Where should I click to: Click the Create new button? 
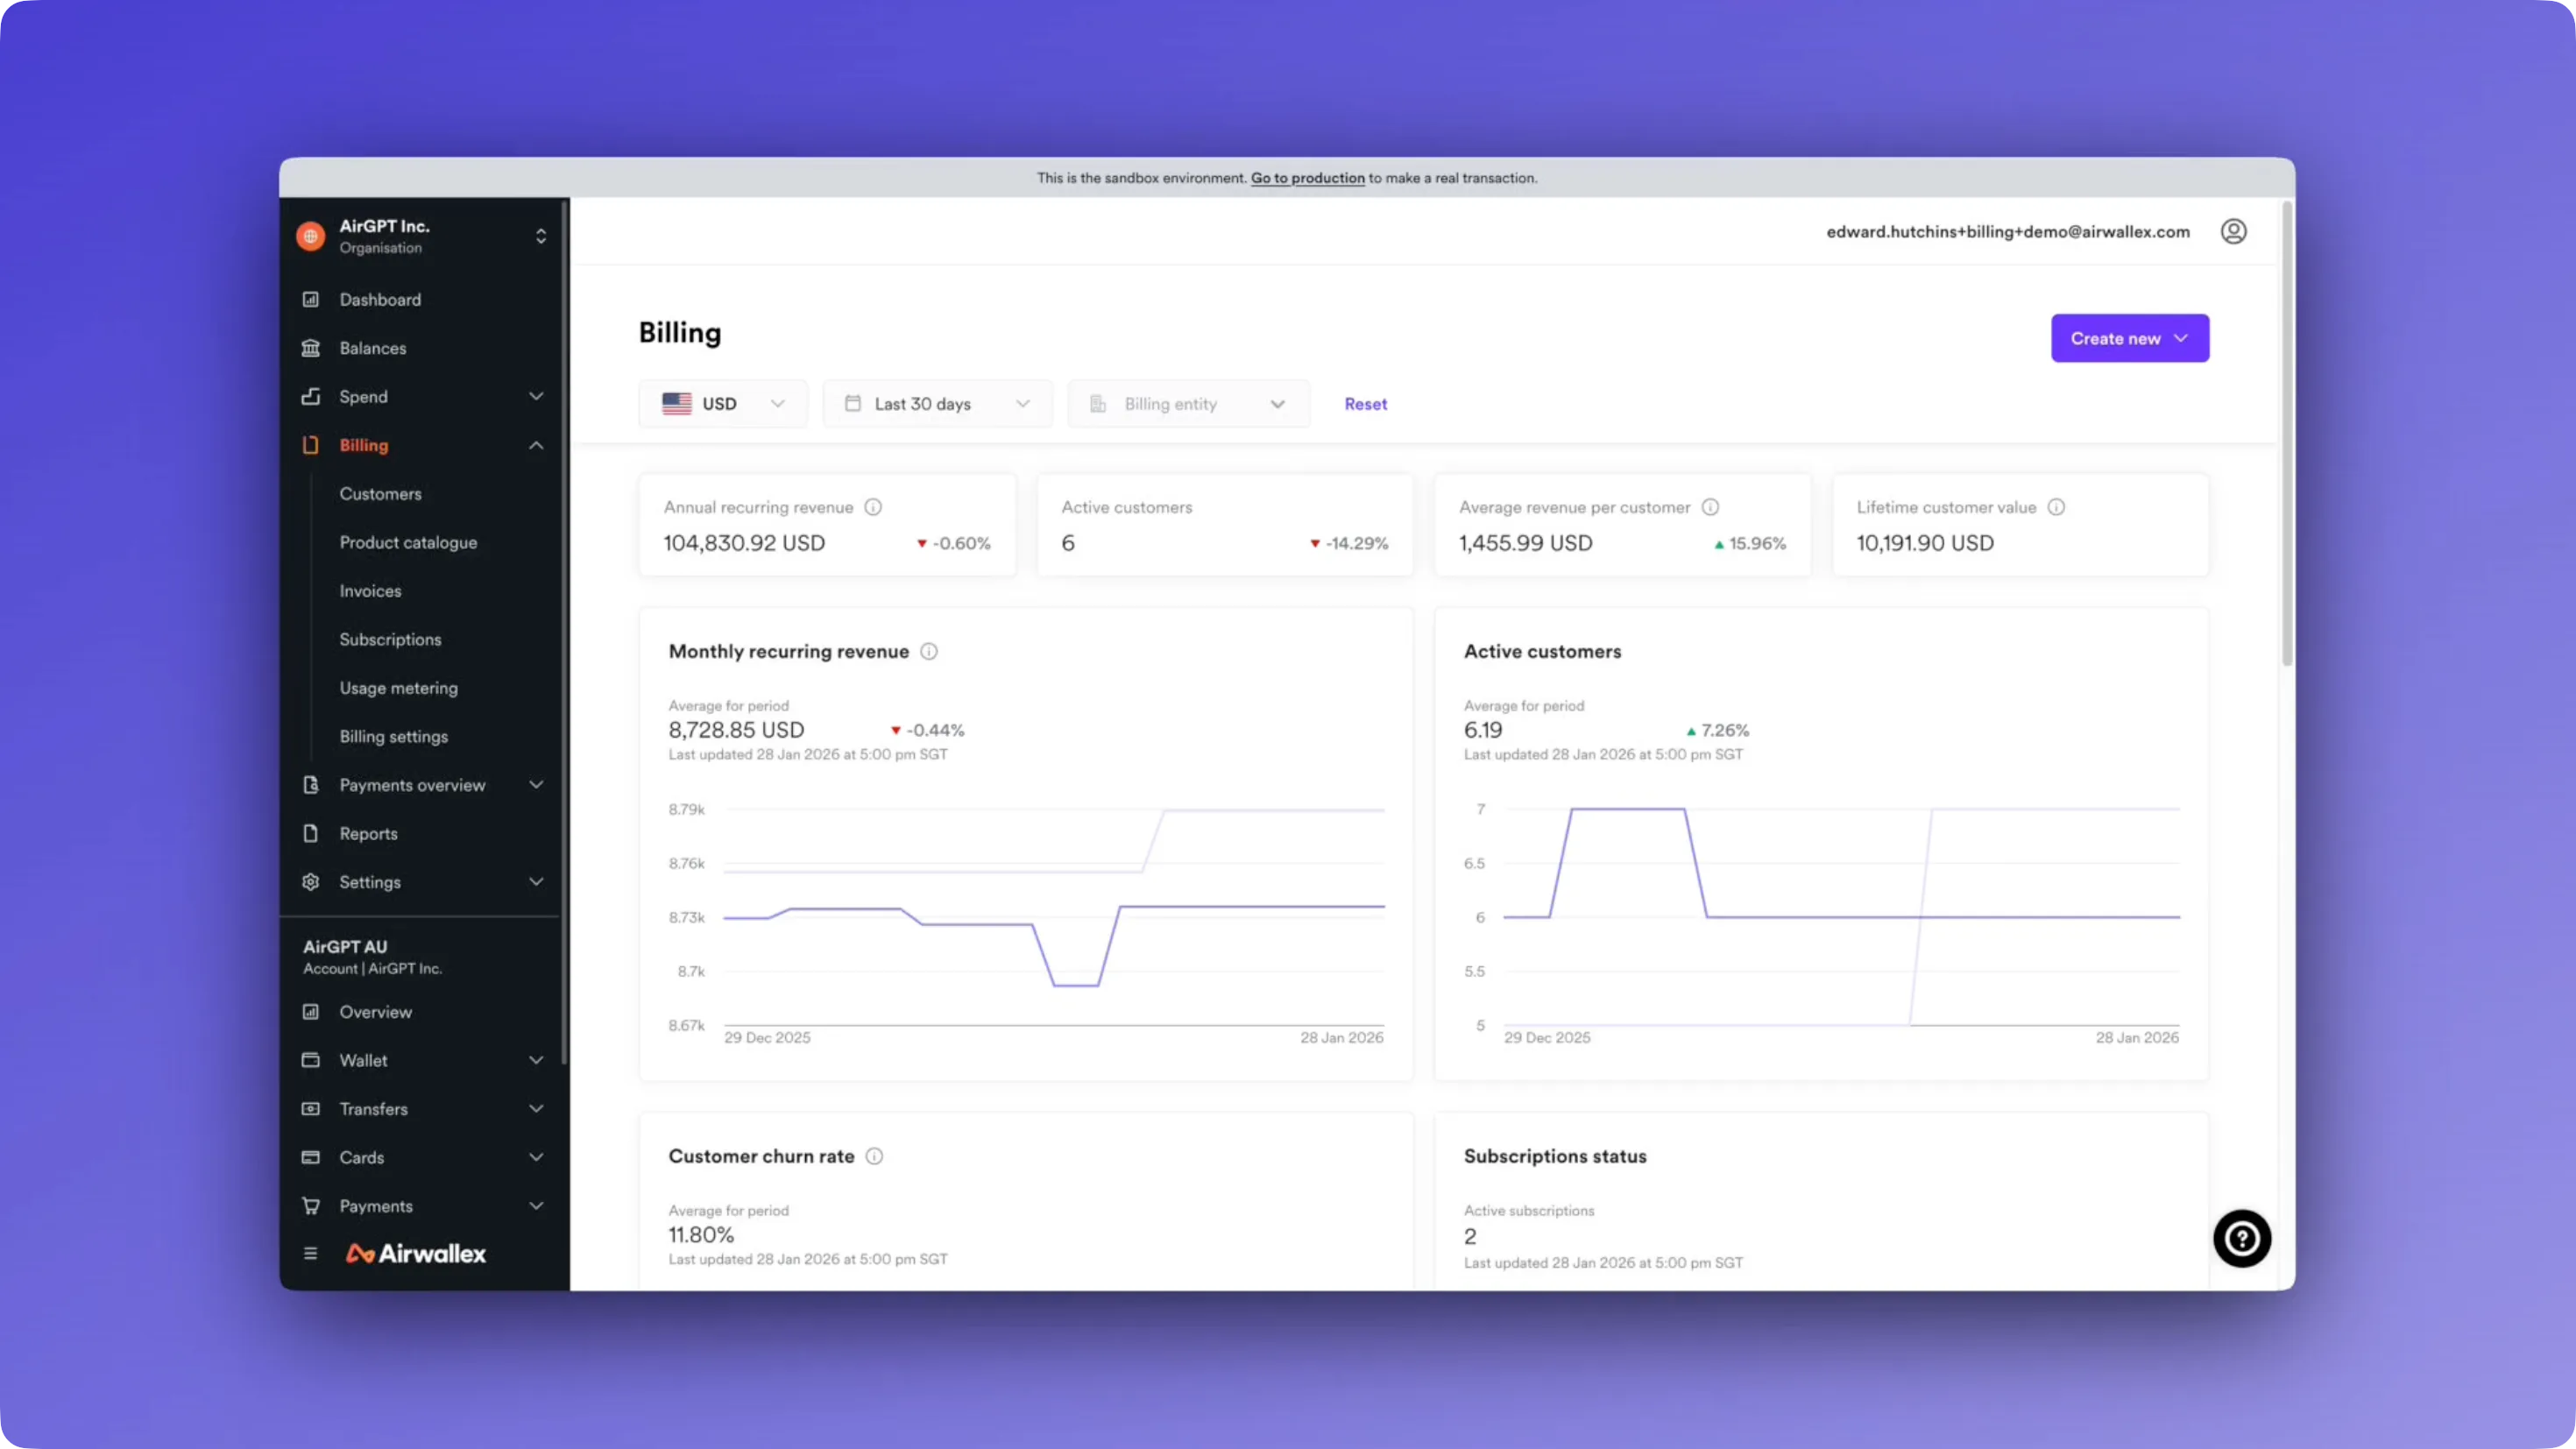pos(2129,338)
